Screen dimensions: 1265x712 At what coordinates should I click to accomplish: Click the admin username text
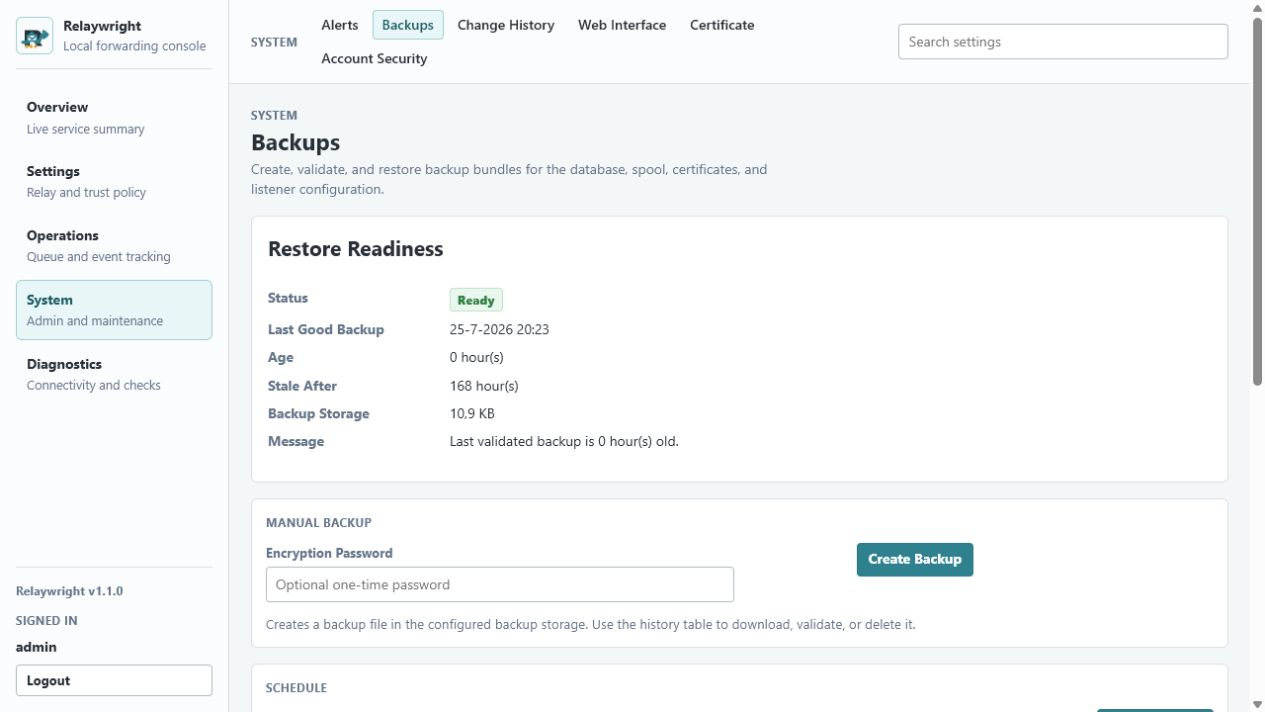[x=36, y=647]
